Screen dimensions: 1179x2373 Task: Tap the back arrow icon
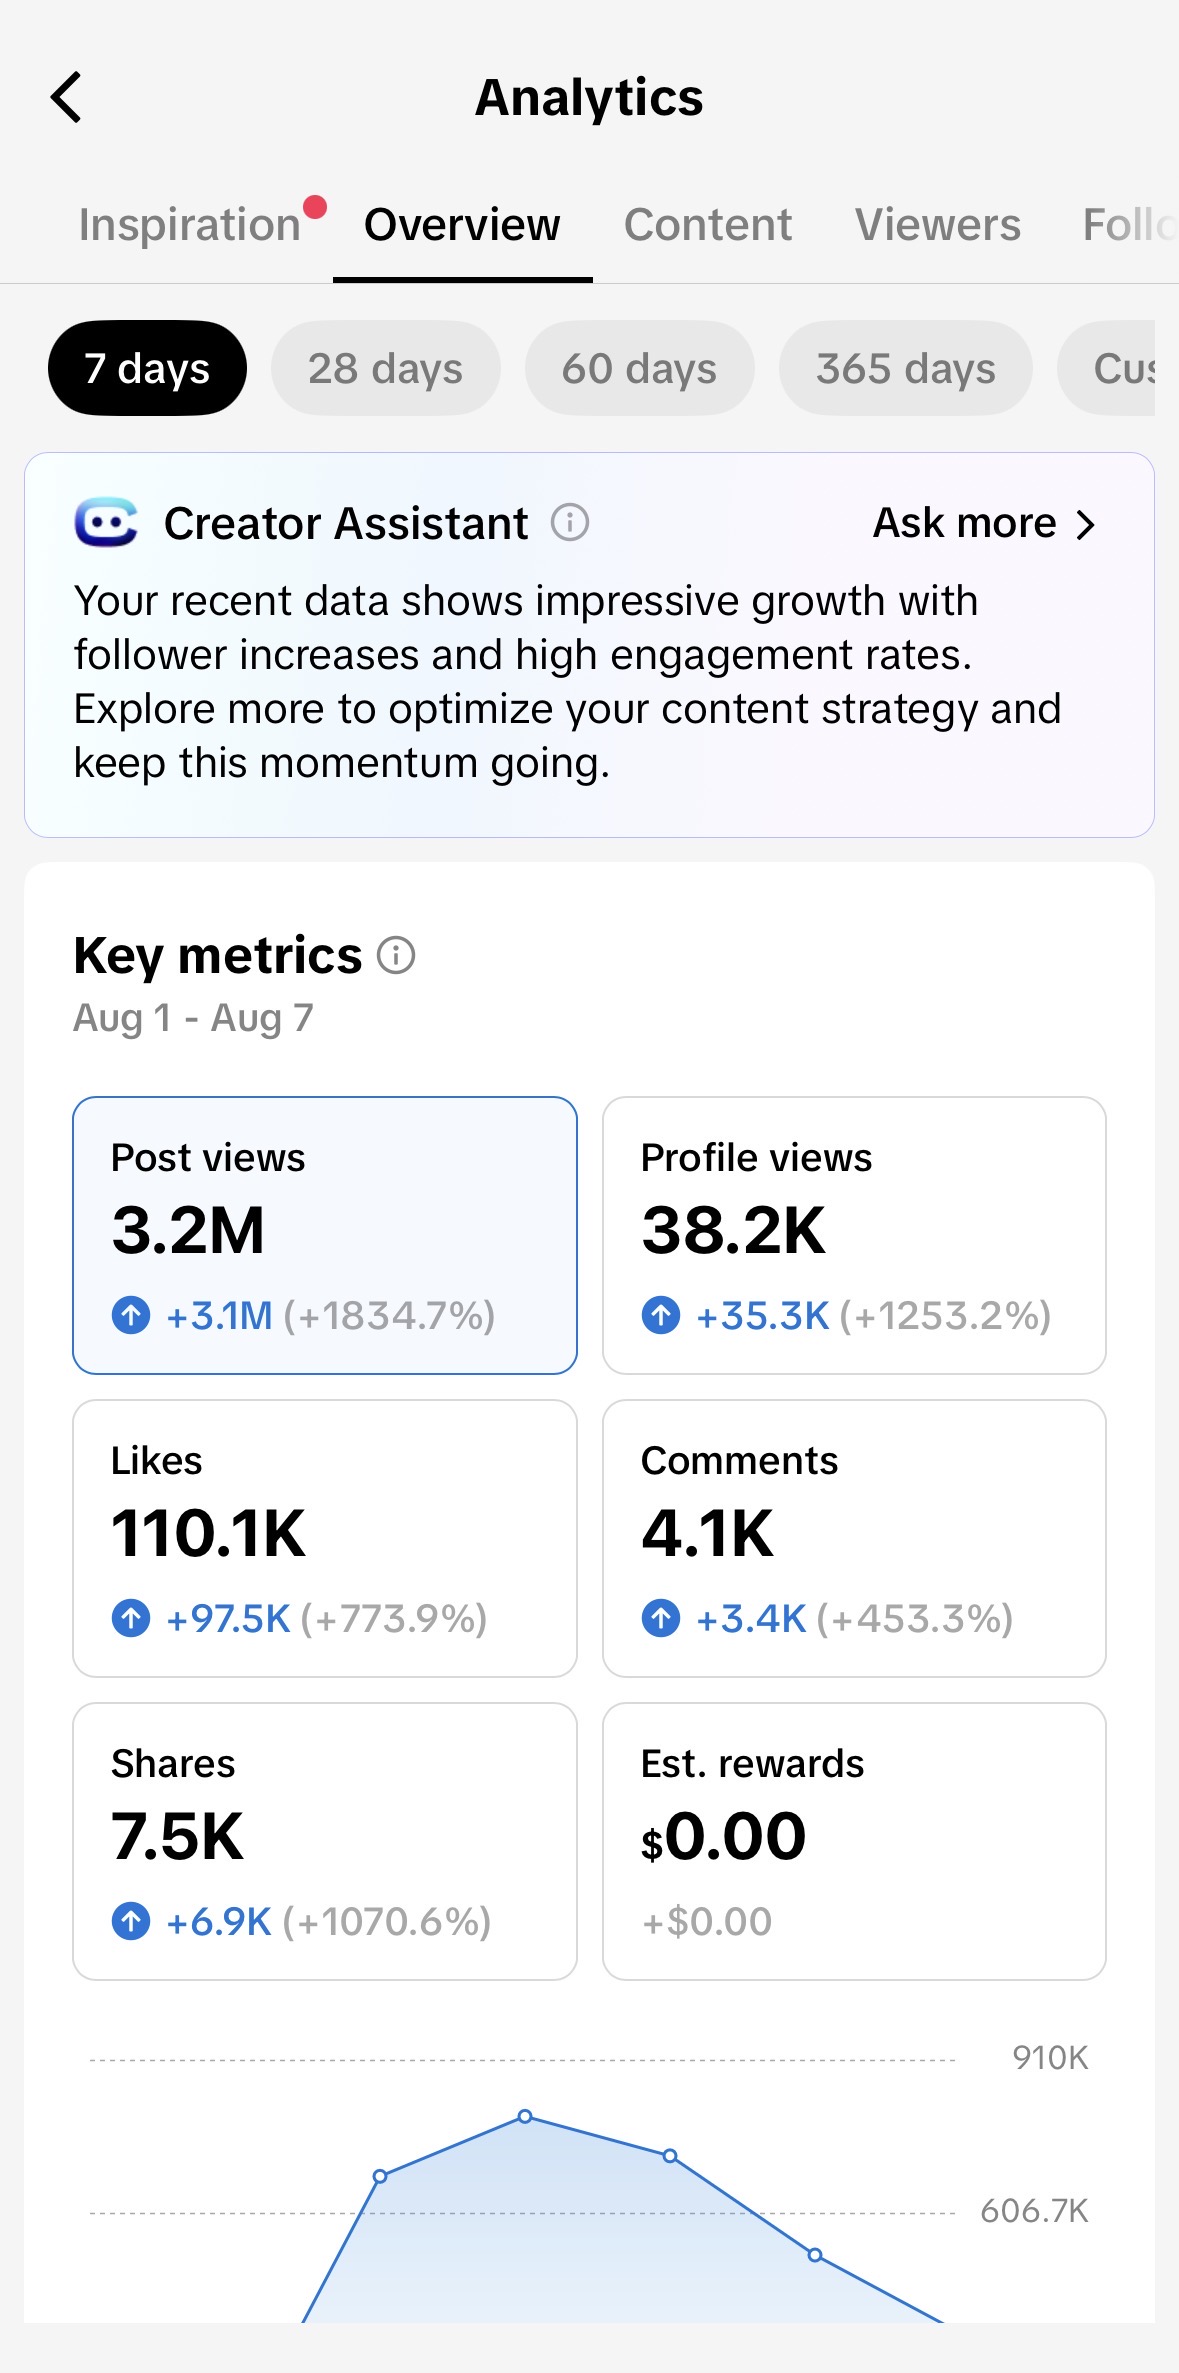[x=66, y=97]
